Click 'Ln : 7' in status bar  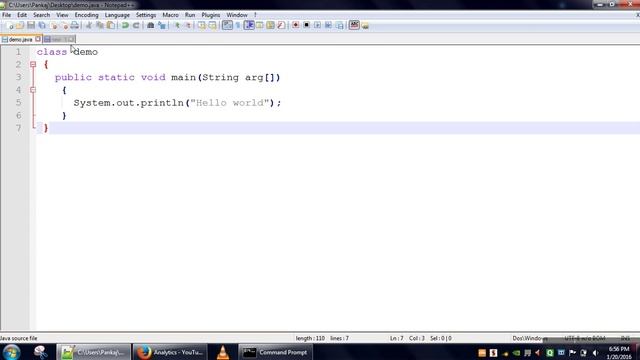point(396,338)
